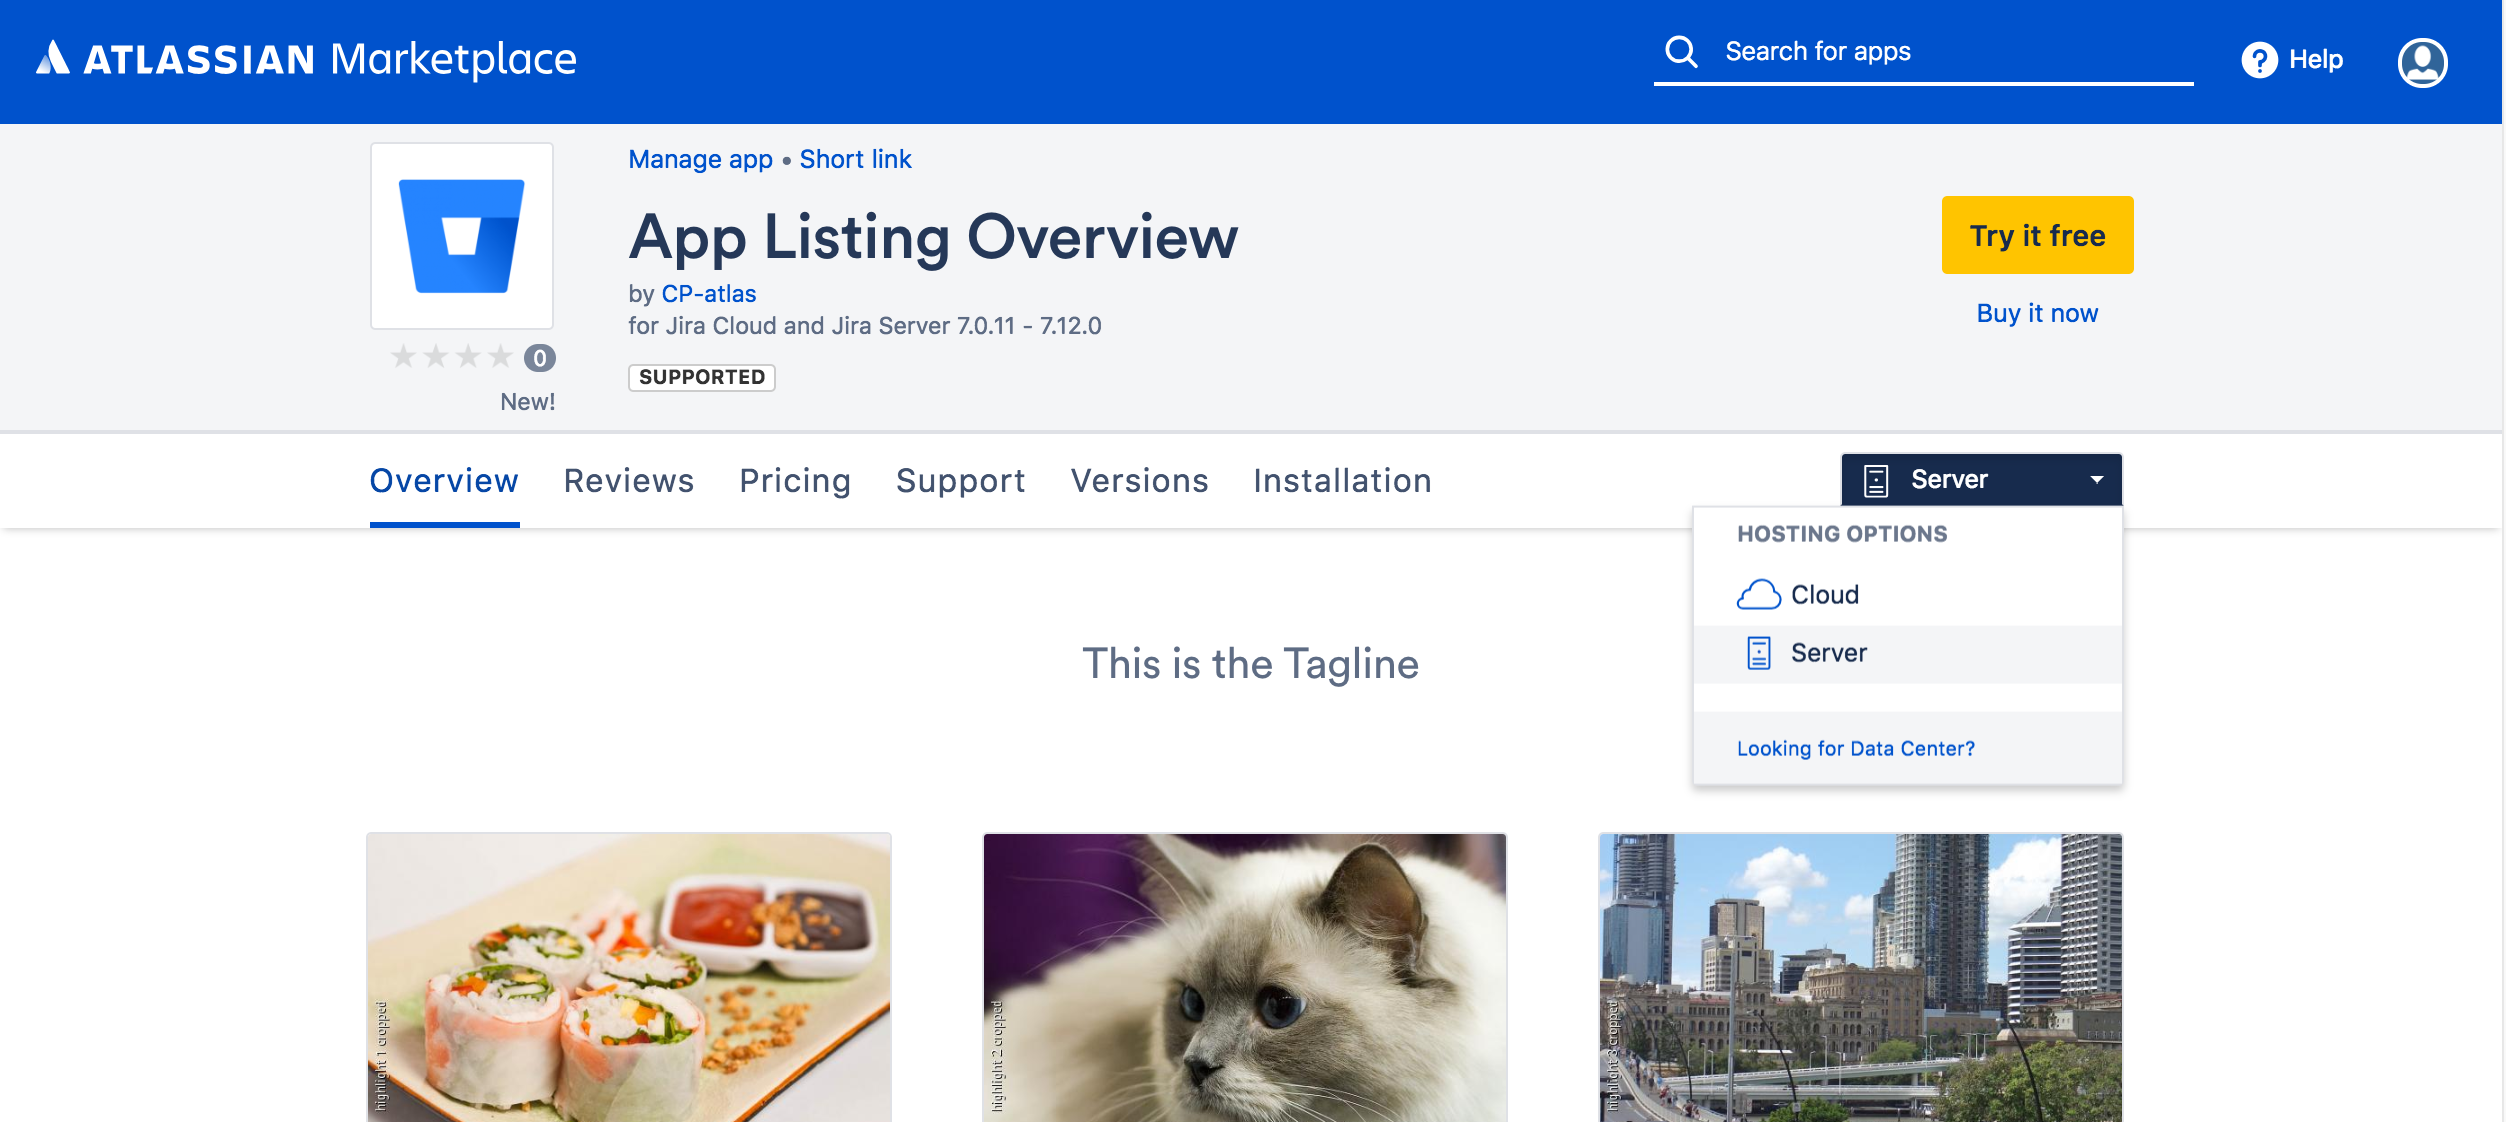The image size is (2506, 1122).
Task: Click the Atlassian Marketplace logo
Action: pyautogui.click(x=307, y=59)
